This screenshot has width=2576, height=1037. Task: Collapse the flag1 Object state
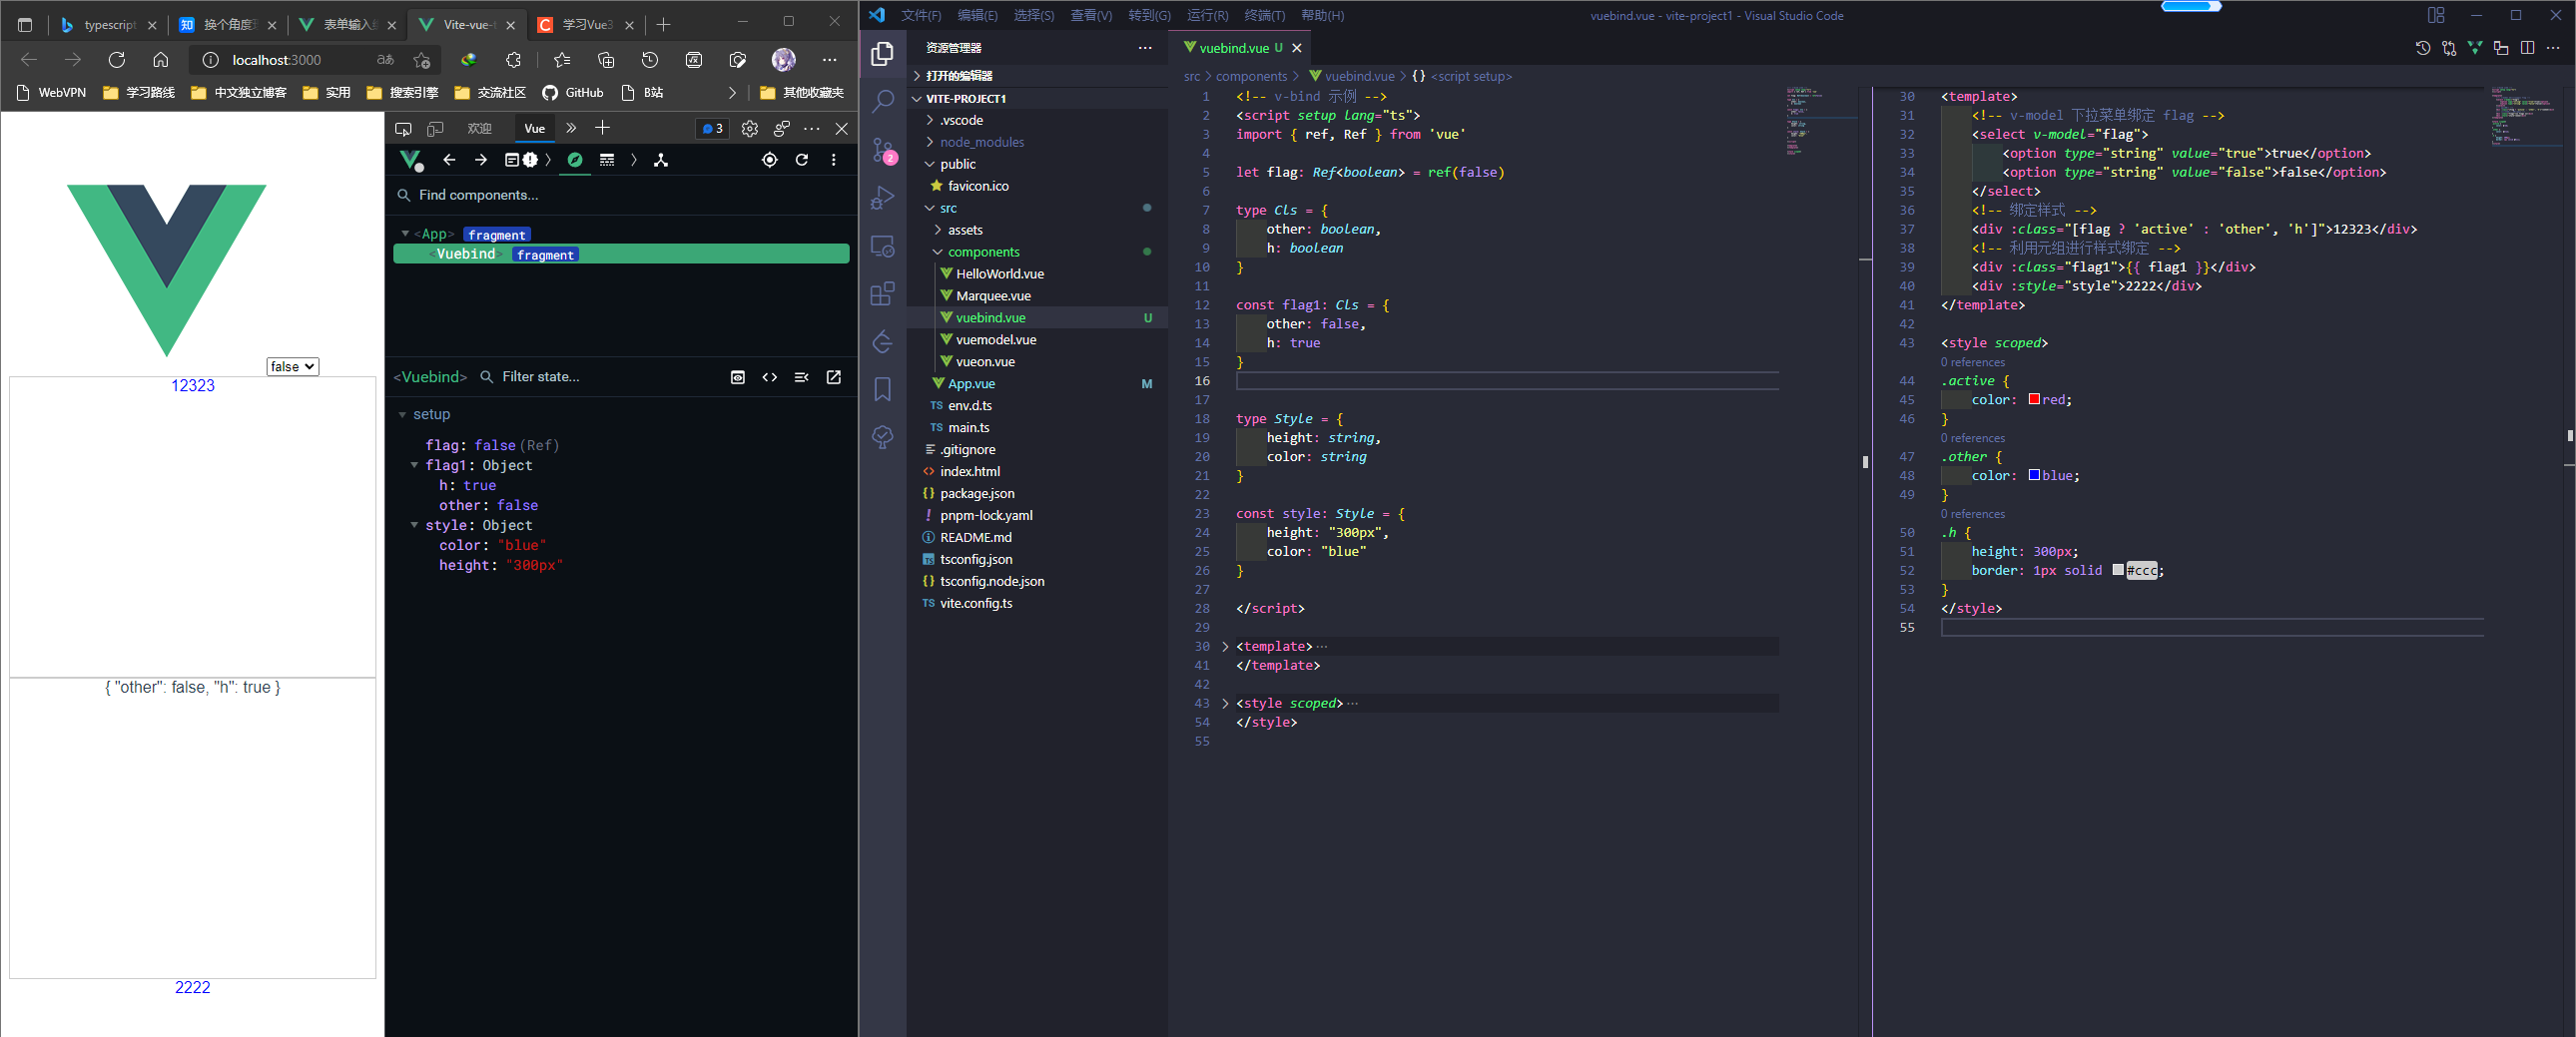[x=414, y=465]
